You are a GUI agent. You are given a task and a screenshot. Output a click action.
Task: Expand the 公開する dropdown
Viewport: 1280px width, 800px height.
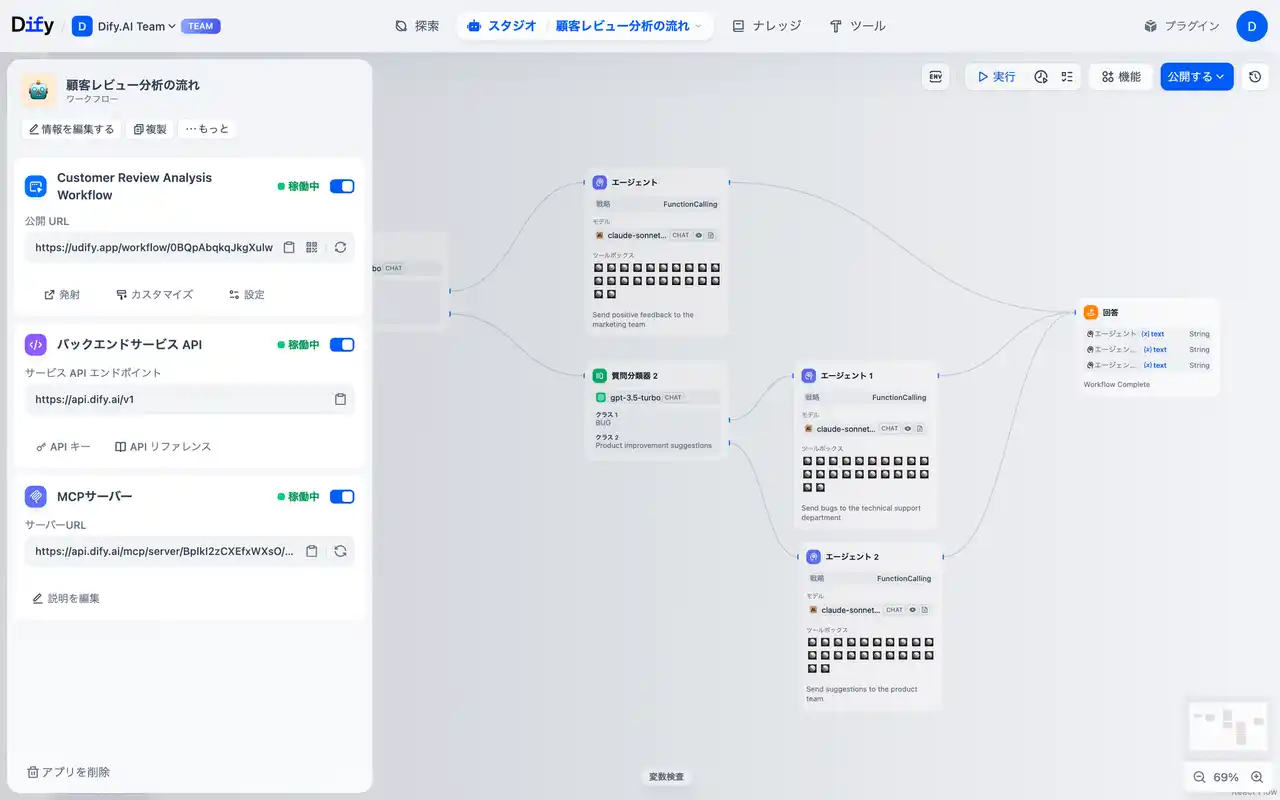pyautogui.click(x=1196, y=77)
